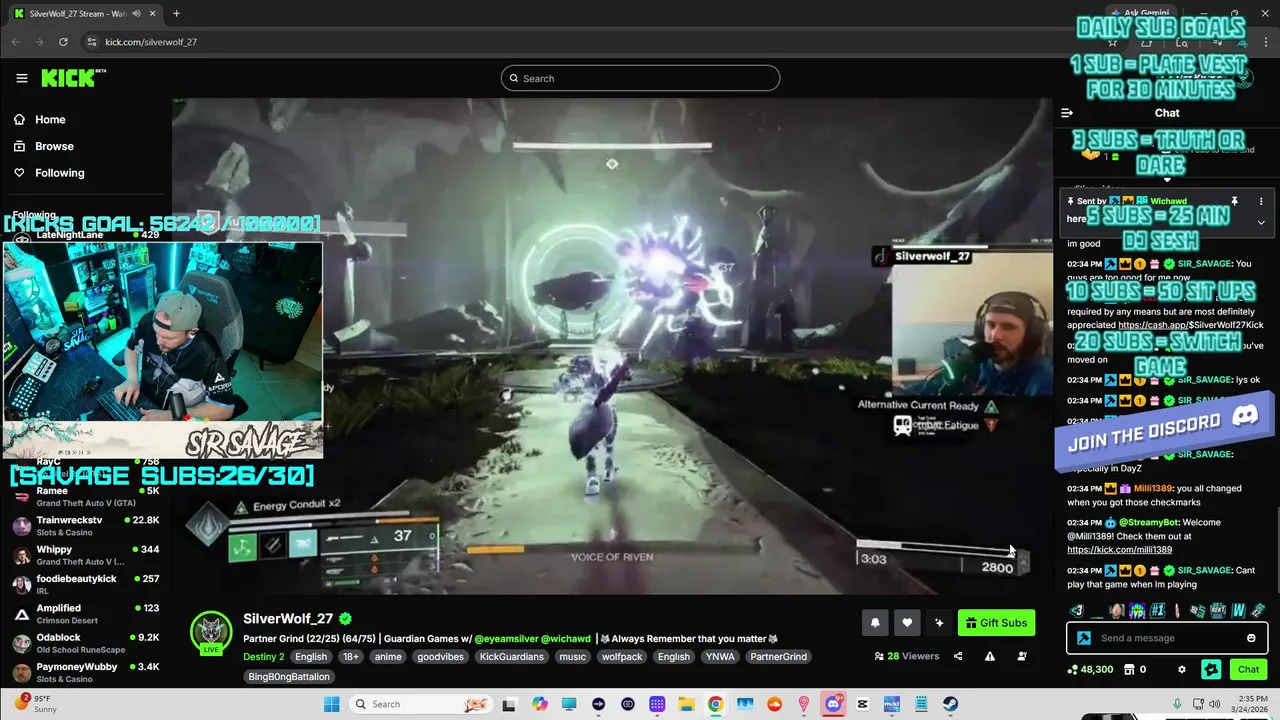Click the @wichawd mention link
Viewport: 1280px width, 720px height.
point(567,639)
